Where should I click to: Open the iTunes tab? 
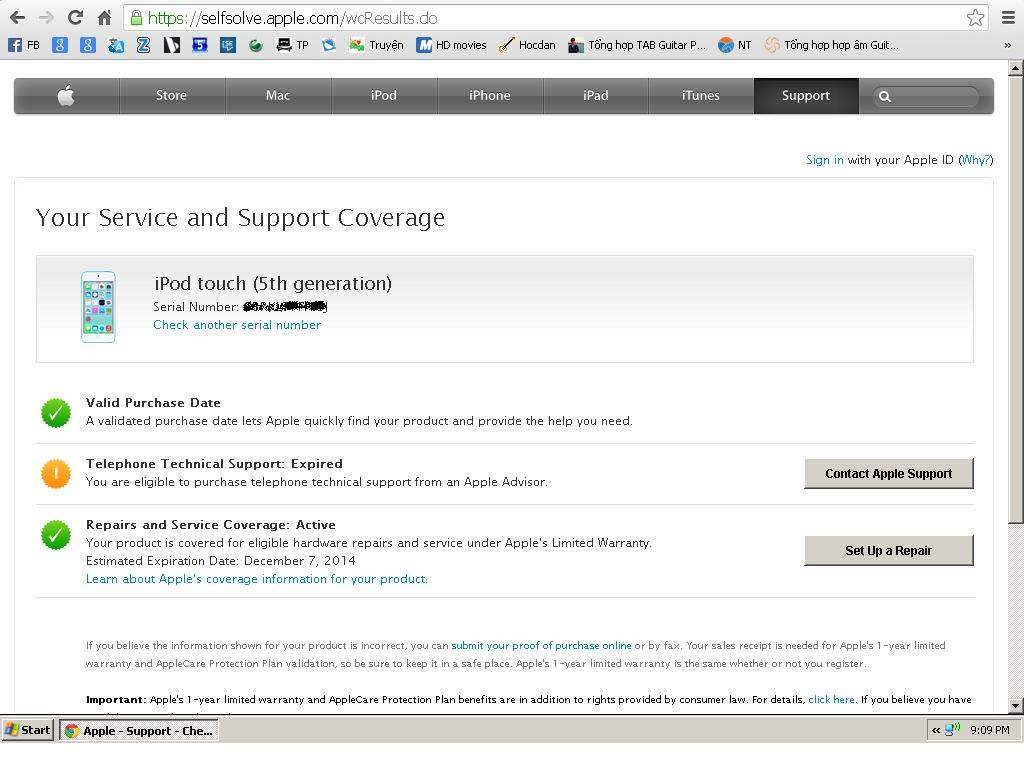(x=701, y=96)
